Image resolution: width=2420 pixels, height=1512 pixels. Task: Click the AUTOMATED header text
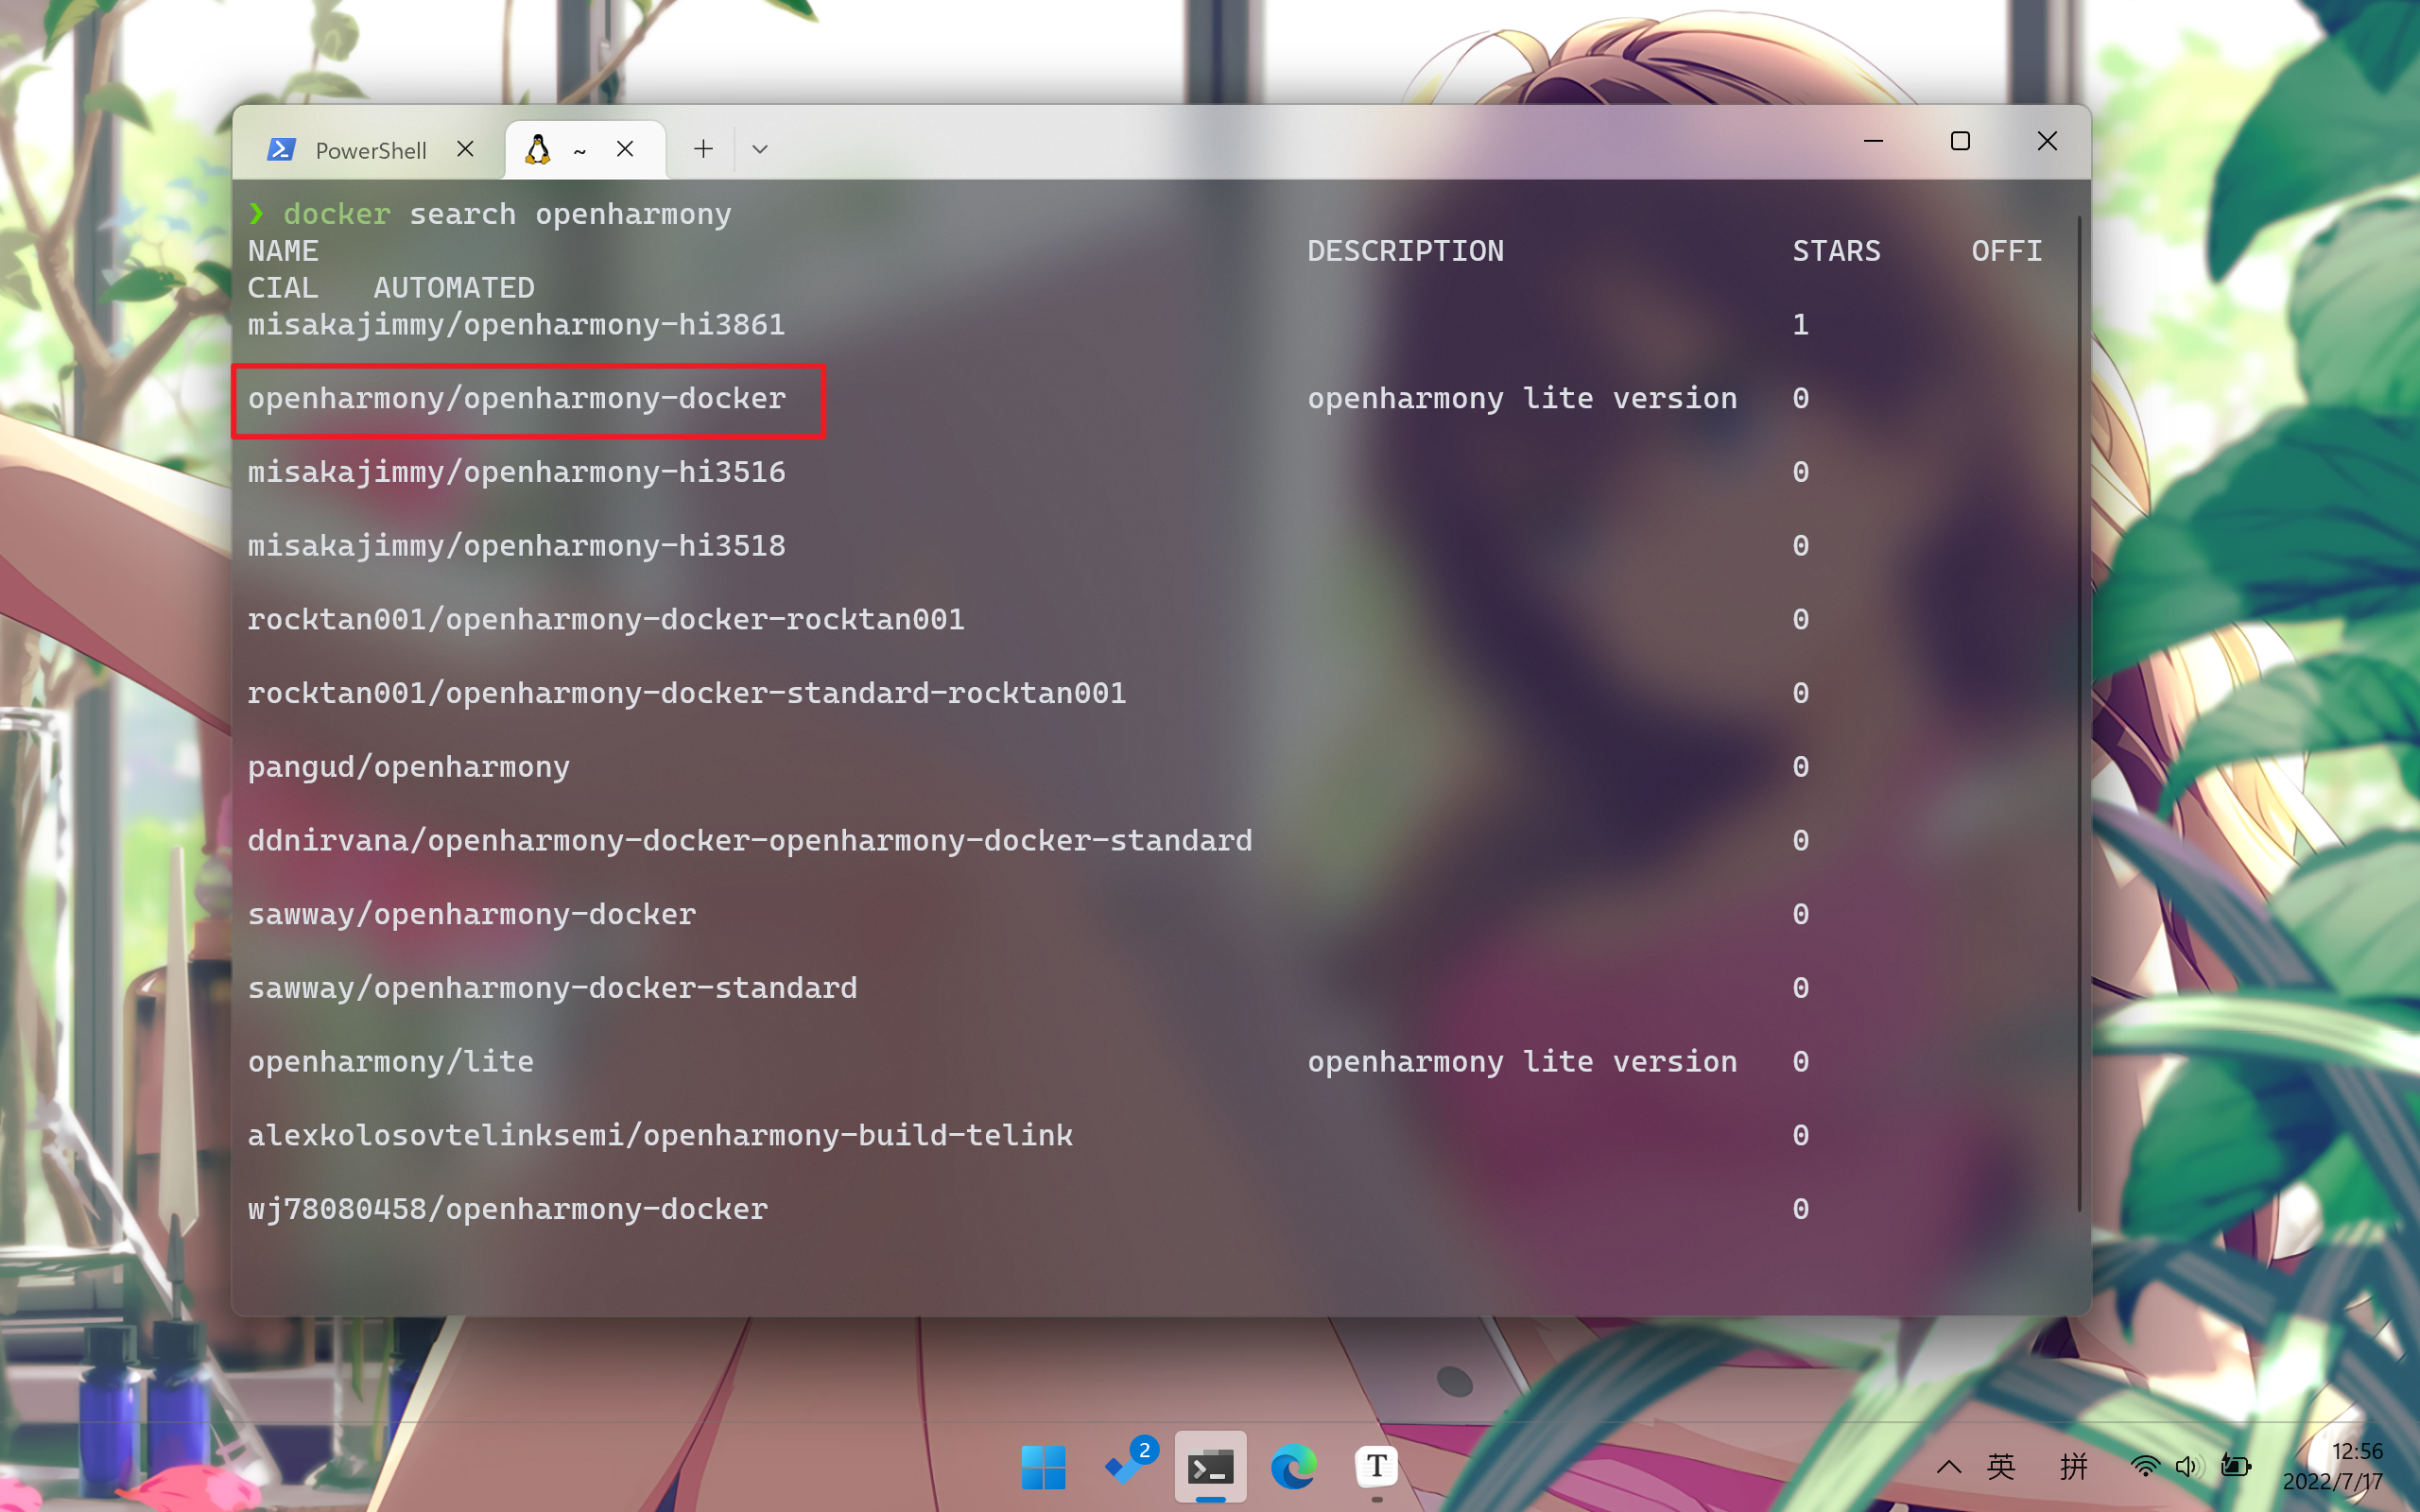(454, 288)
